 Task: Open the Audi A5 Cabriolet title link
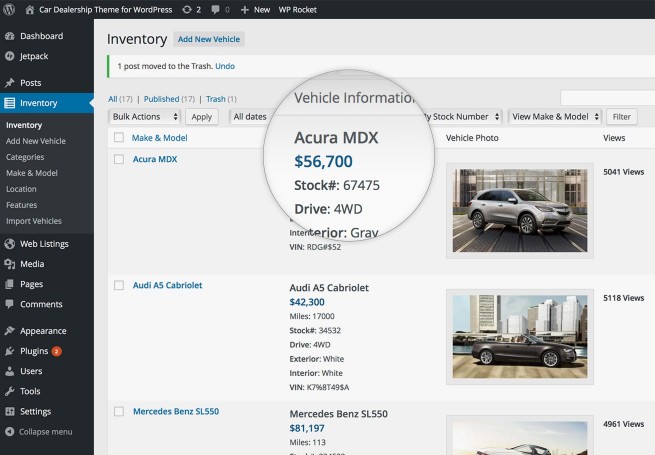(168, 285)
